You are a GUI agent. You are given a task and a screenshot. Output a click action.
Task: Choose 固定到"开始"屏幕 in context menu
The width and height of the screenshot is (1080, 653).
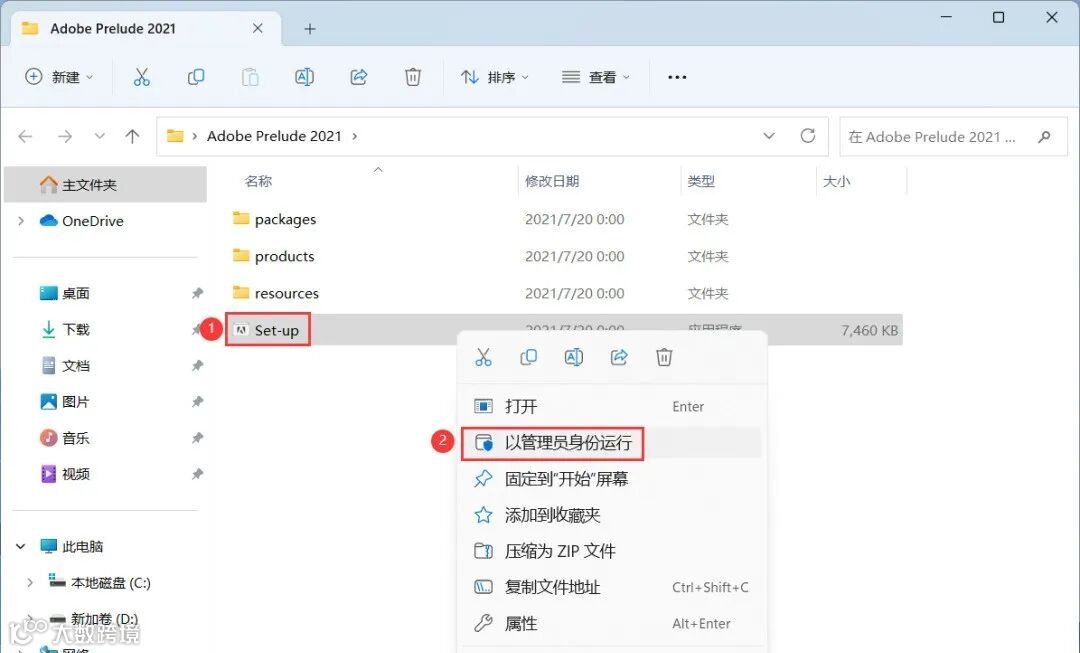pos(611,479)
